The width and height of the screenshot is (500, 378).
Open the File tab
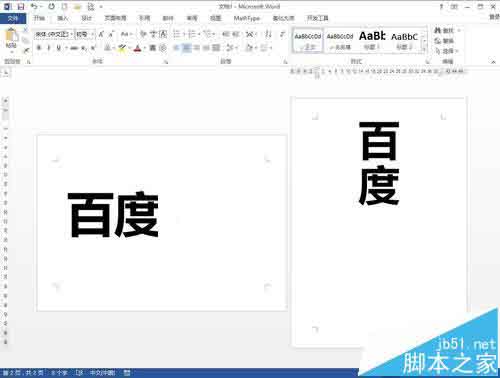click(x=13, y=18)
